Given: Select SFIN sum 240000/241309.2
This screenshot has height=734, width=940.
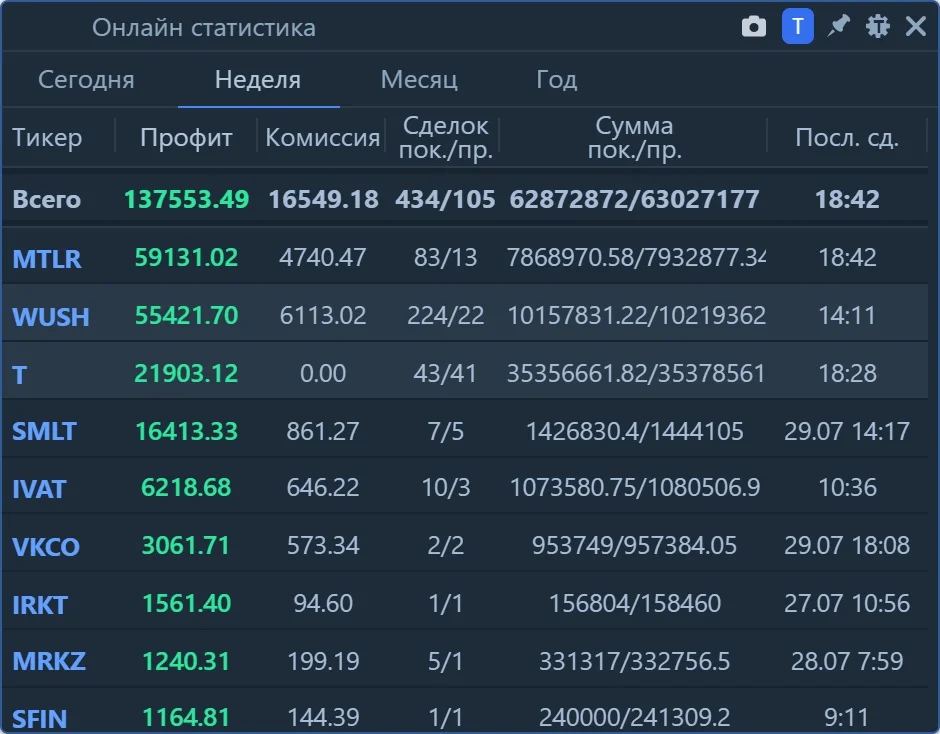Looking at the screenshot, I should (x=634, y=717).
